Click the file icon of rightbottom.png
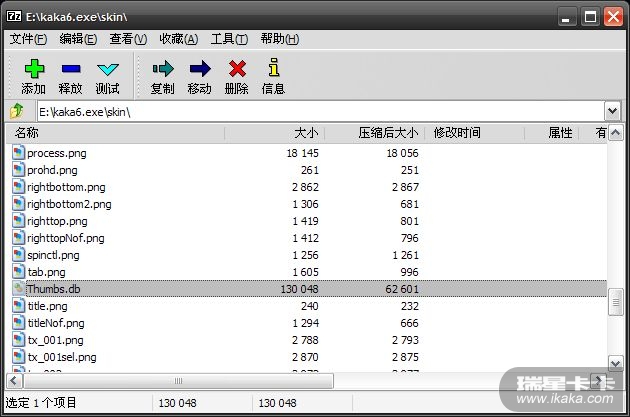The image size is (630, 417). tap(18, 187)
